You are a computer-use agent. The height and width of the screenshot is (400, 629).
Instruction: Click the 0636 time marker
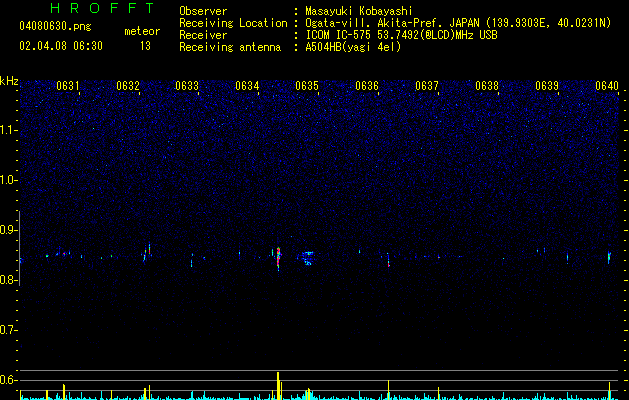click(x=367, y=86)
